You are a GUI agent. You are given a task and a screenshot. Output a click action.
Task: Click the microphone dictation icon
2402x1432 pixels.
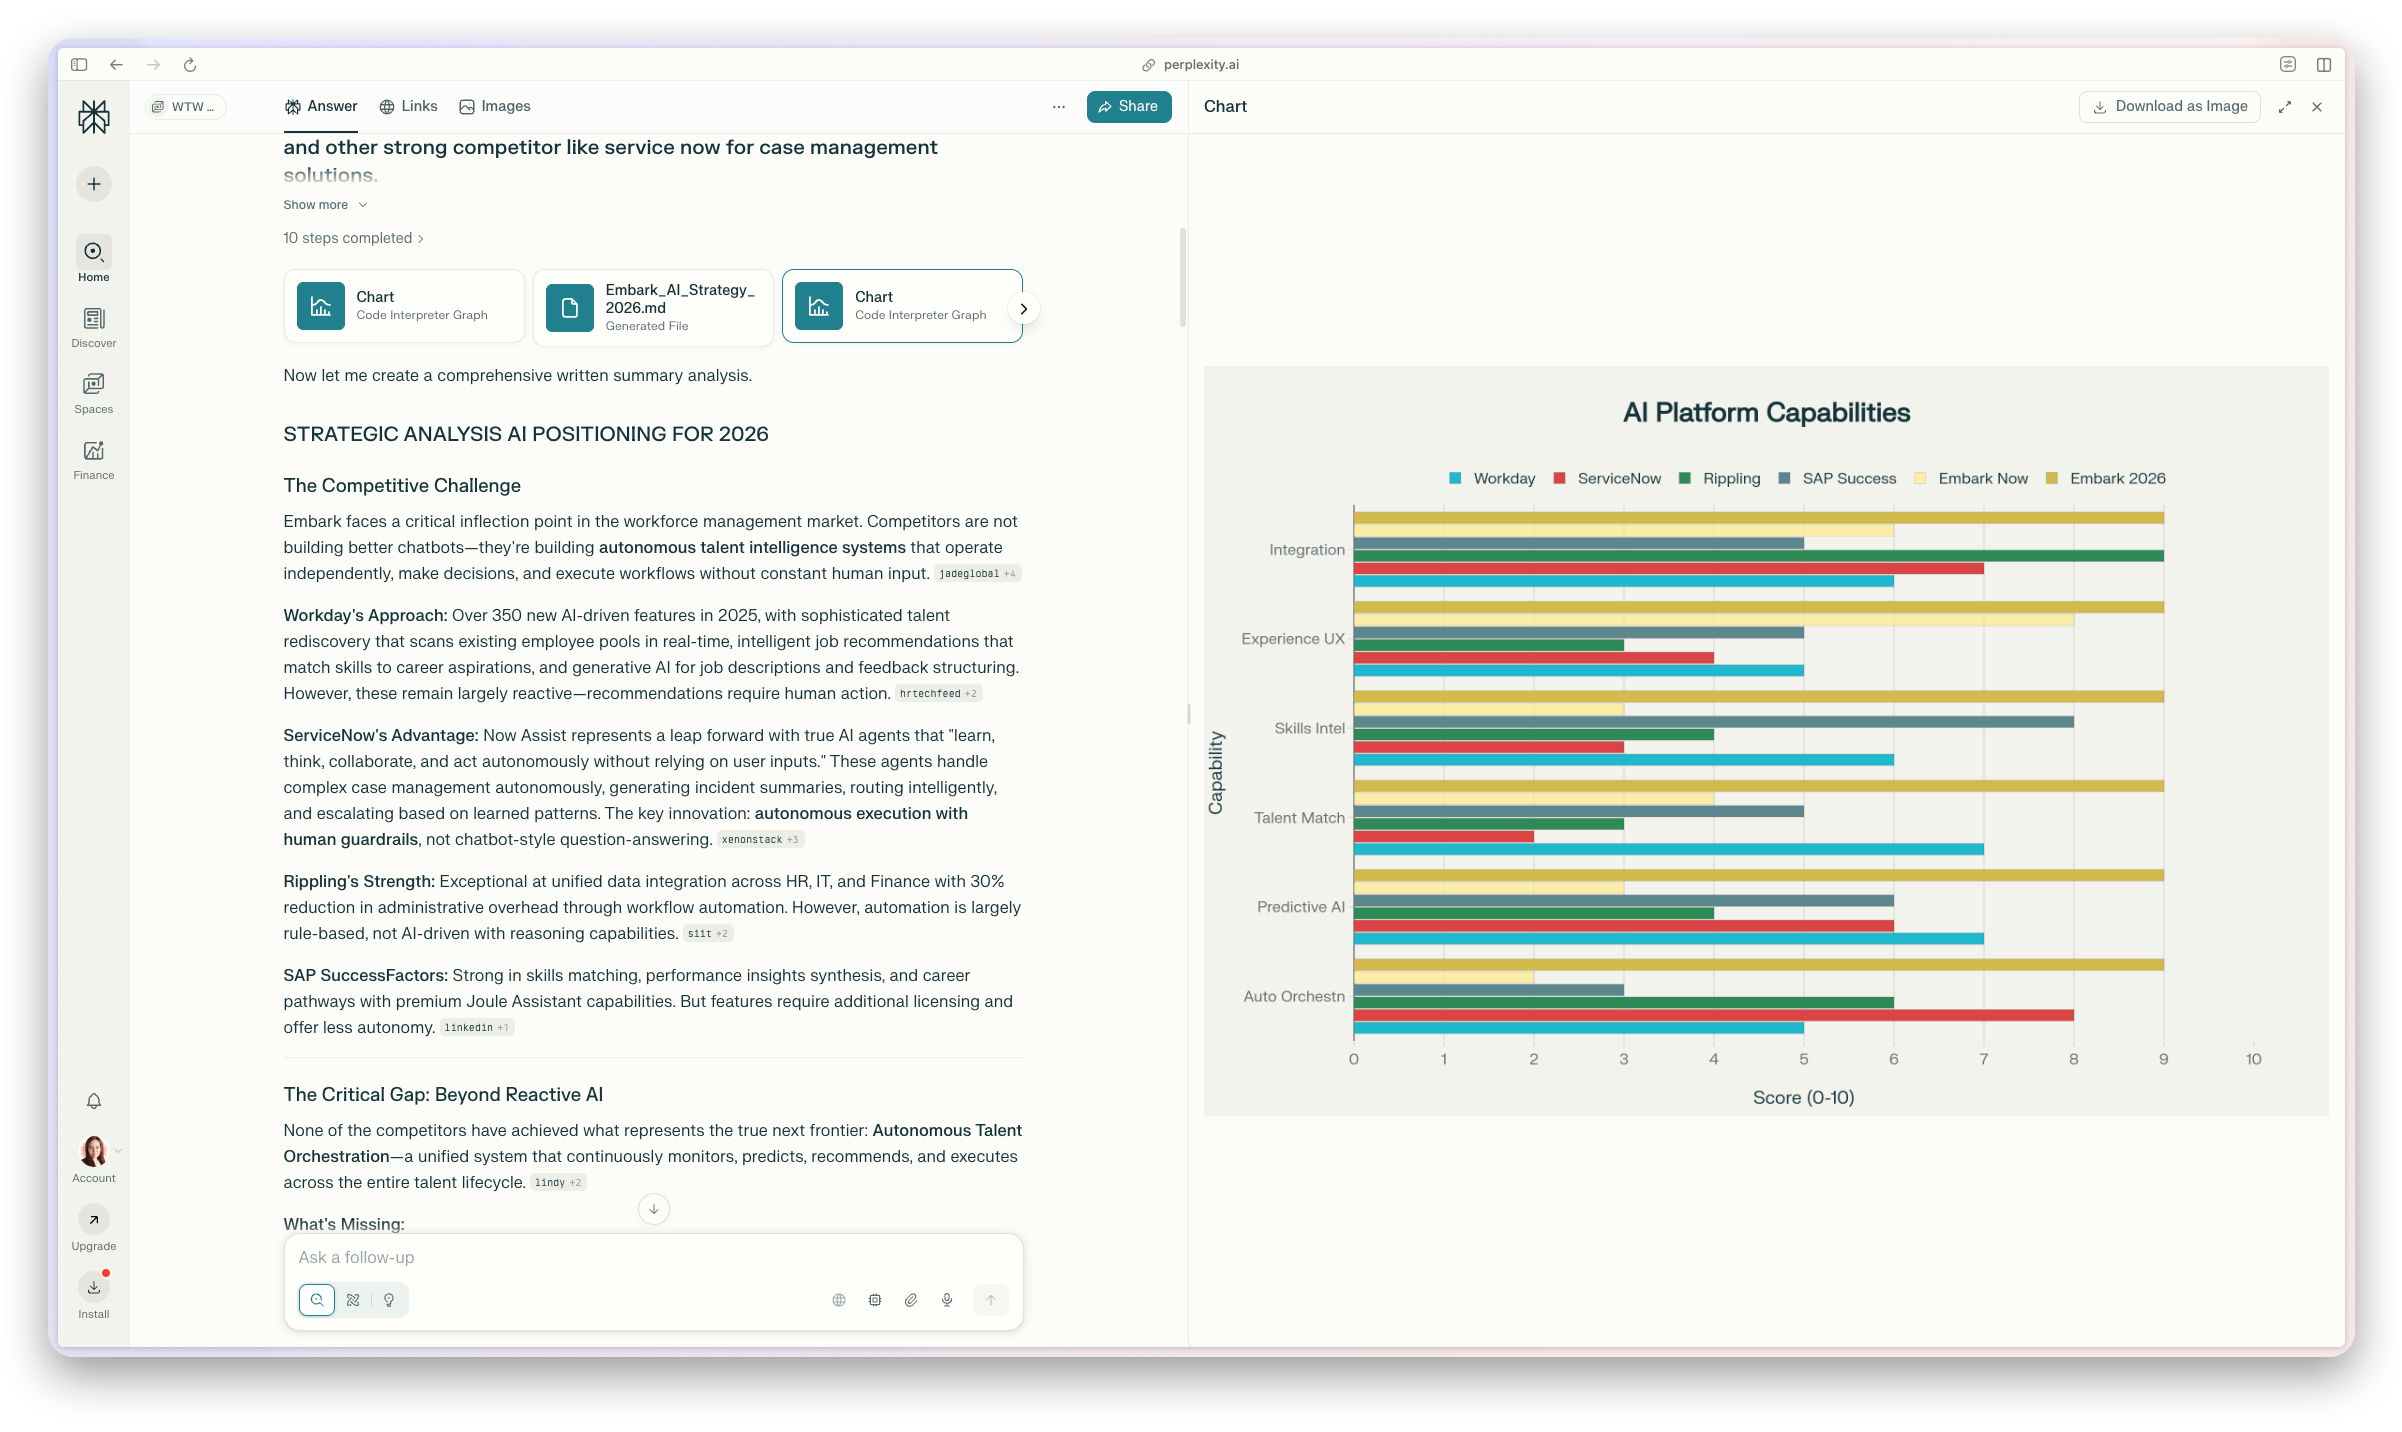947,1300
